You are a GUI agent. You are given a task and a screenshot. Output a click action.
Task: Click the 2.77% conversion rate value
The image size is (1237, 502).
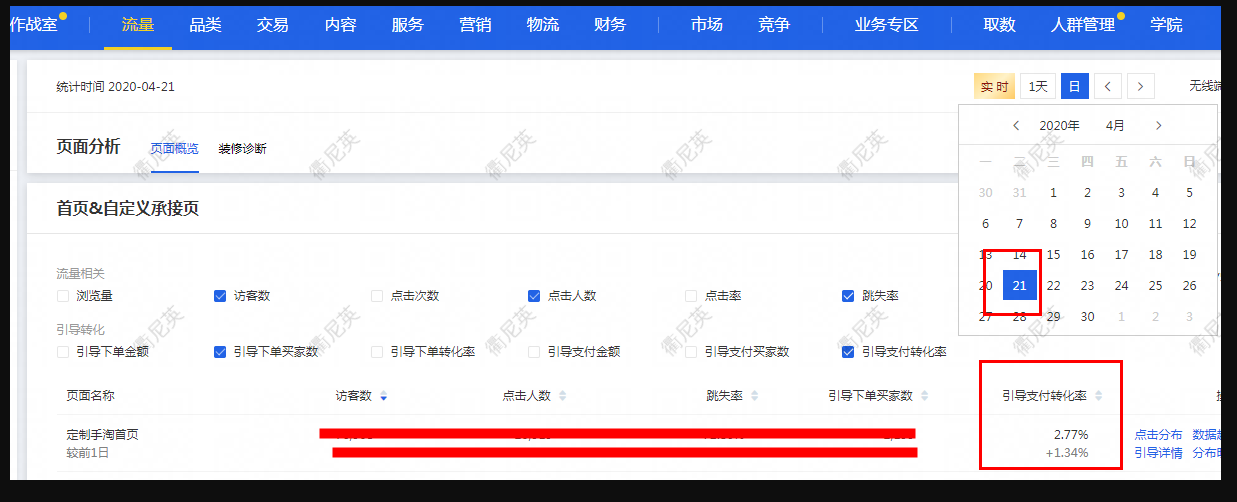pyautogui.click(x=1071, y=435)
